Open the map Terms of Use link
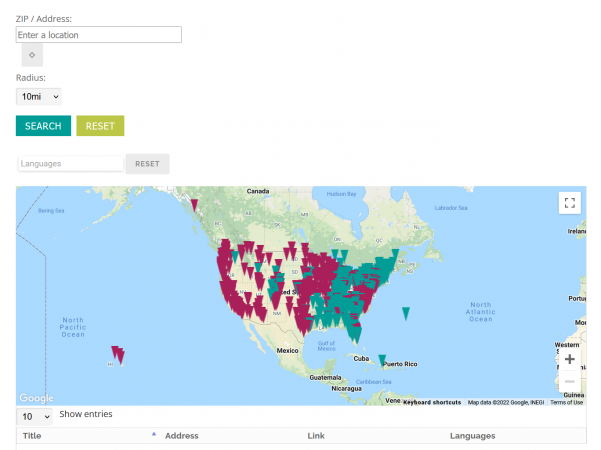The width and height of the screenshot is (601, 450). [x=566, y=402]
